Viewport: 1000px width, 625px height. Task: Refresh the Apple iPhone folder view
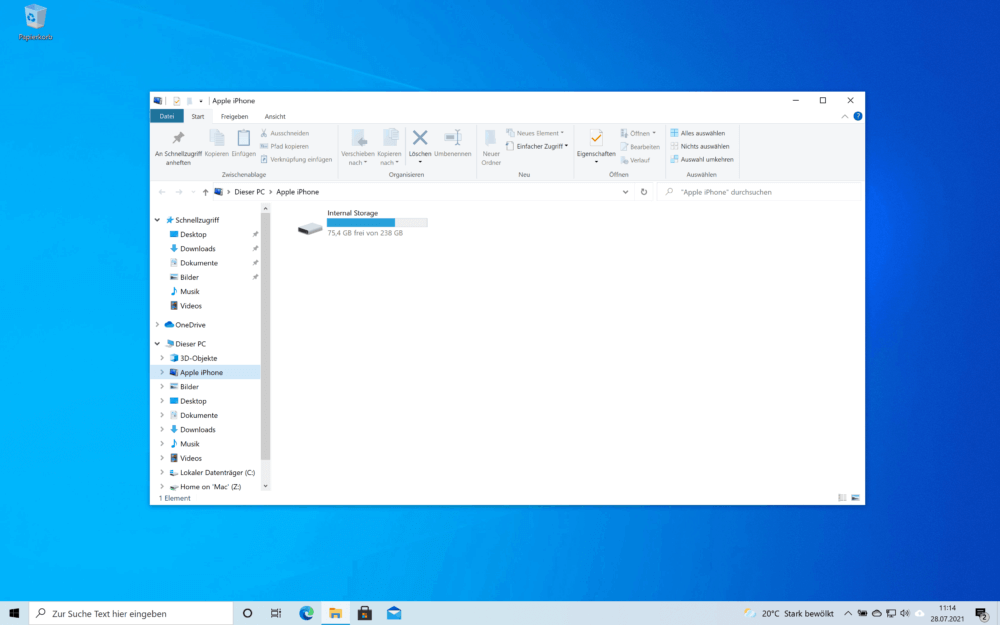pyautogui.click(x=644, y=192)
